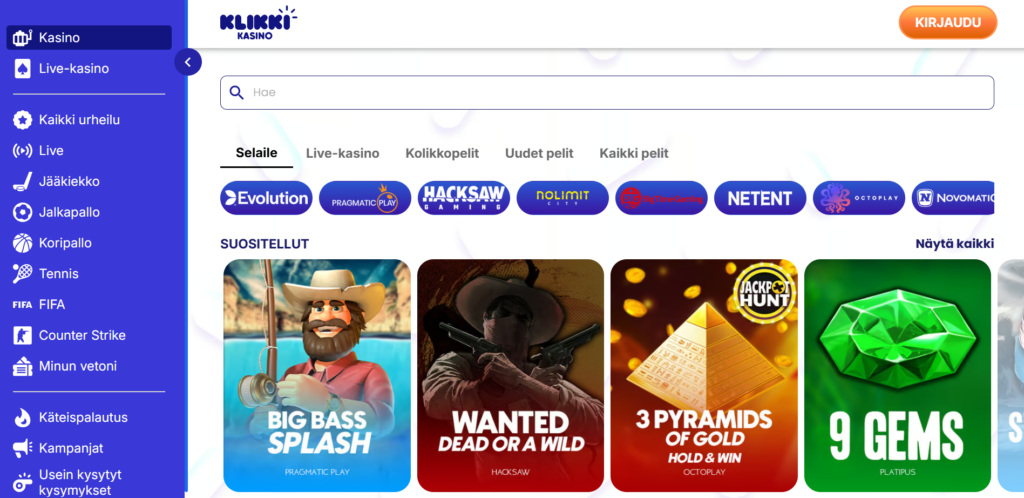Click the Näytä kaikki link

coord(955,244)
